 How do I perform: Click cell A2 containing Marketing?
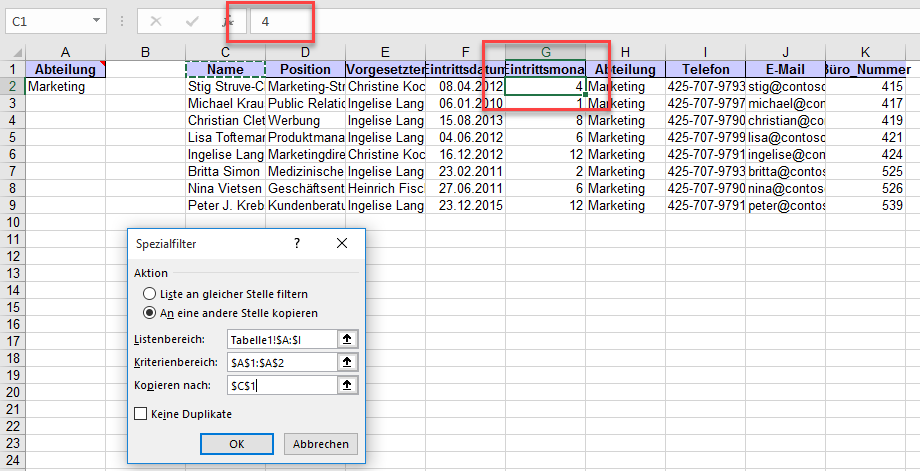[x=65, y=87]
